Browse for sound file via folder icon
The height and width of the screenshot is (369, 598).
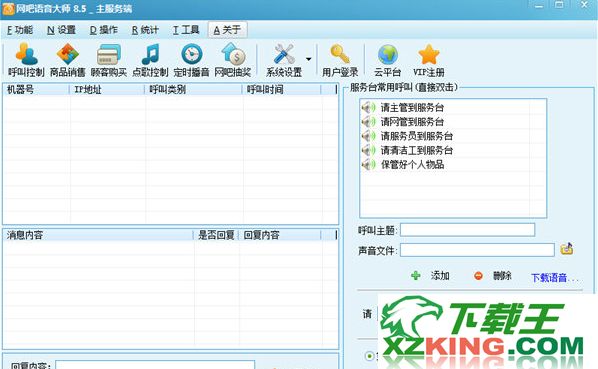point(567,249)
